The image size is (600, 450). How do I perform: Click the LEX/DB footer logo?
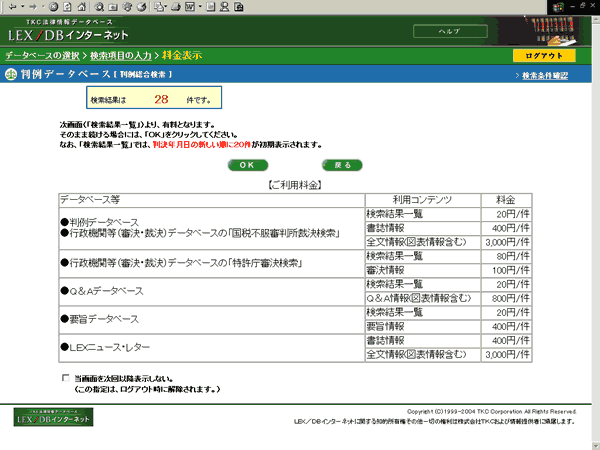[53, 417]
